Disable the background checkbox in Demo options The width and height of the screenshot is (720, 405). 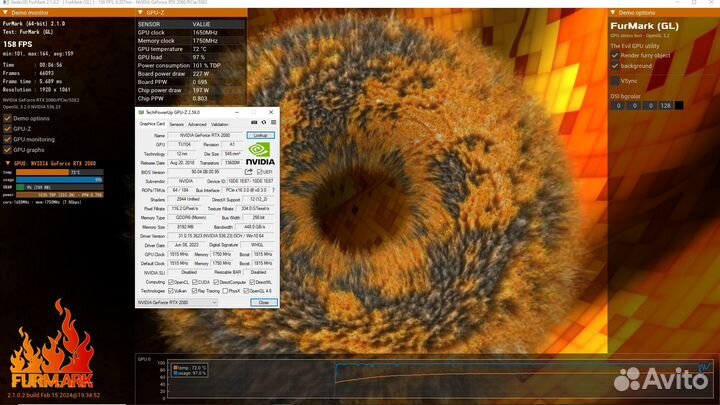point(615,66)
